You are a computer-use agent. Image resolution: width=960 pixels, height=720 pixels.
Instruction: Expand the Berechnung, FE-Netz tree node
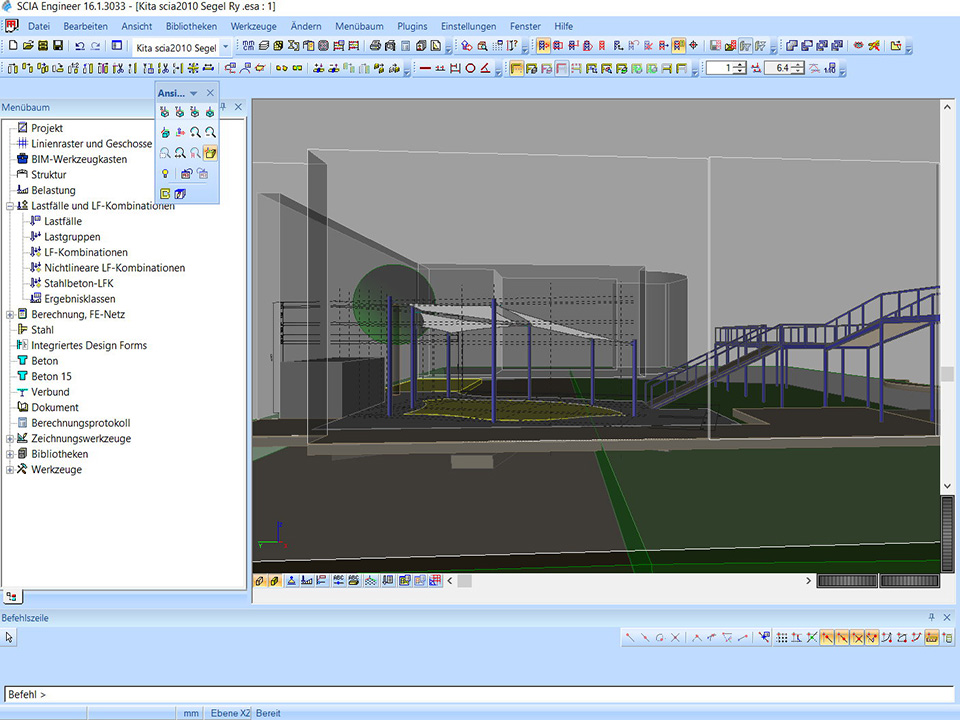click(10, 314)
